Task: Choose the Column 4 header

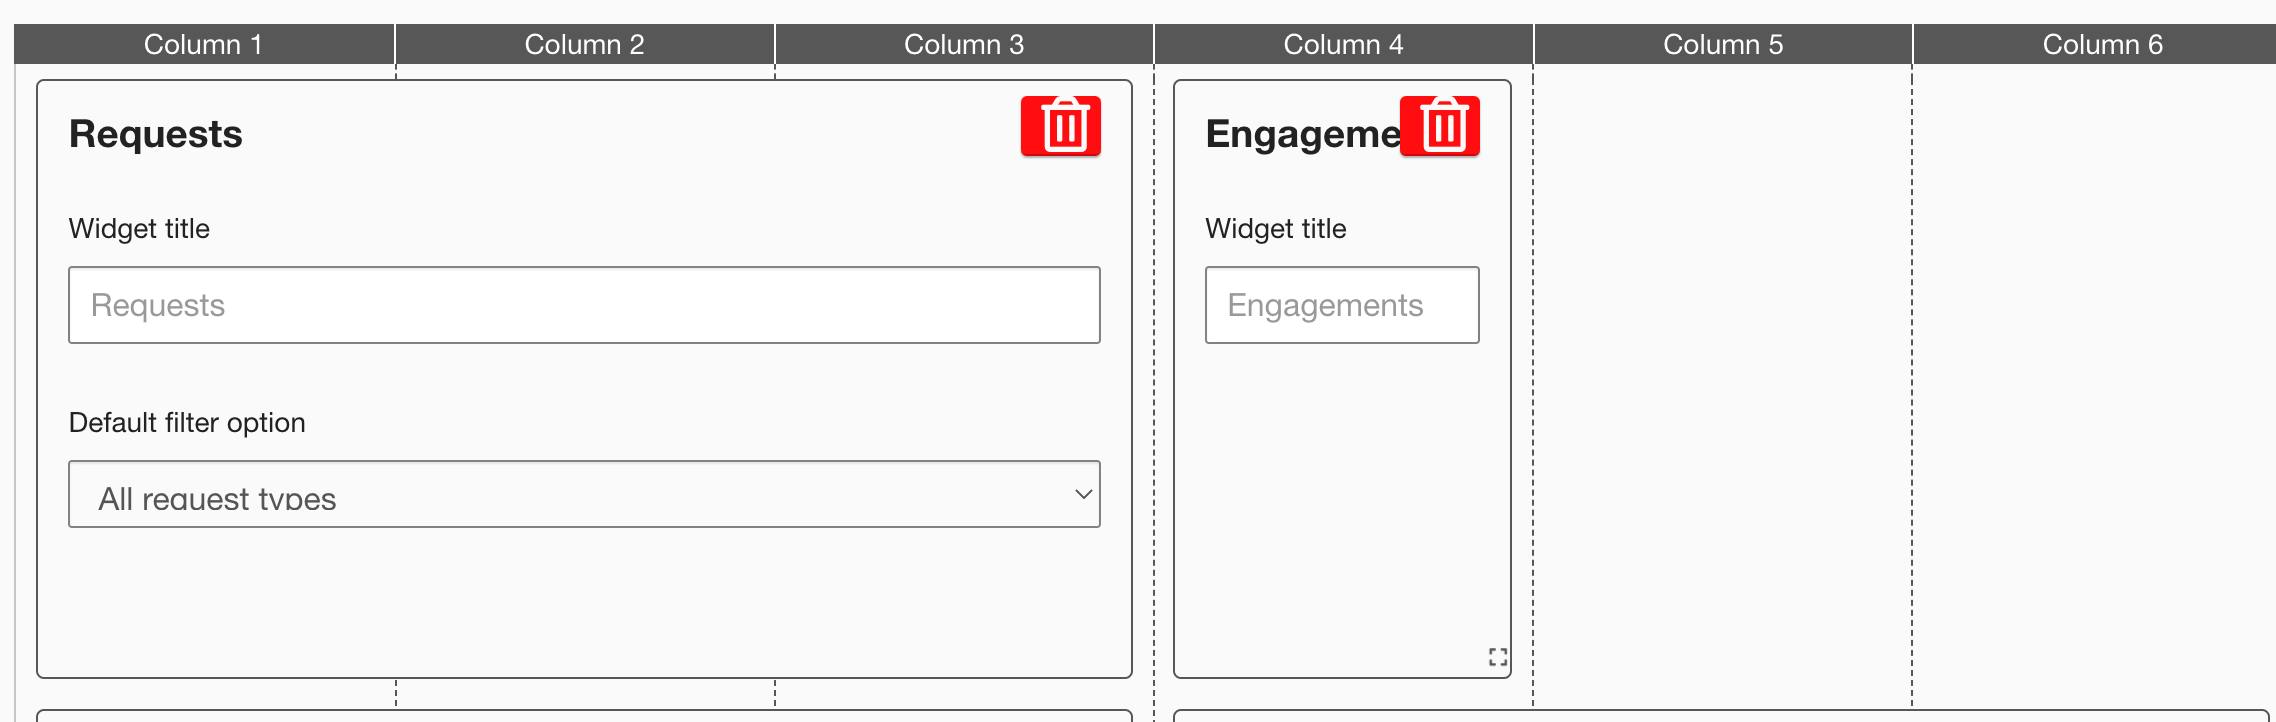Action: coord(1343,45)
